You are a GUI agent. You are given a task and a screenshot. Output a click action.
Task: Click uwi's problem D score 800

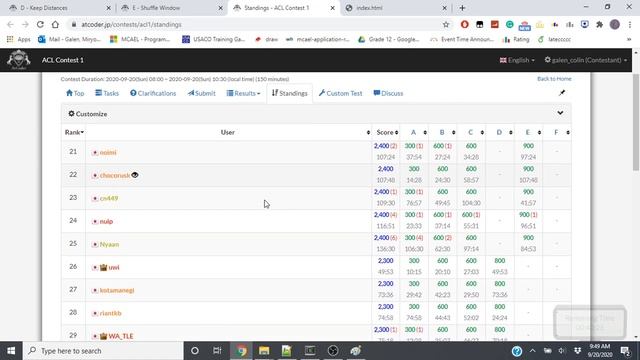click(x=500, y=260)
